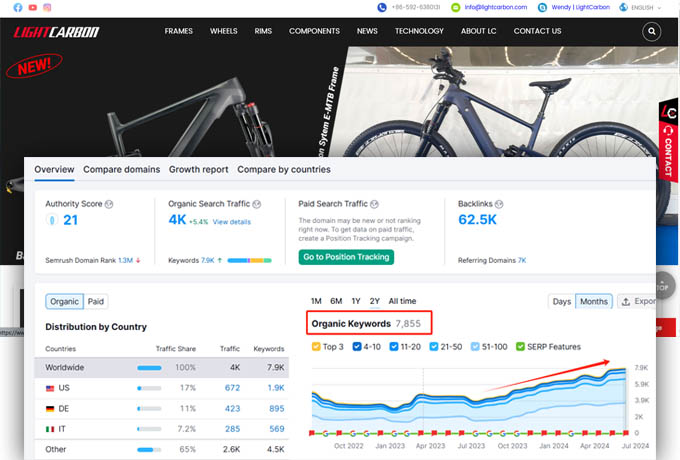Open the Compare domains tab
The image size is (680, 460).
tap(121, 170)
